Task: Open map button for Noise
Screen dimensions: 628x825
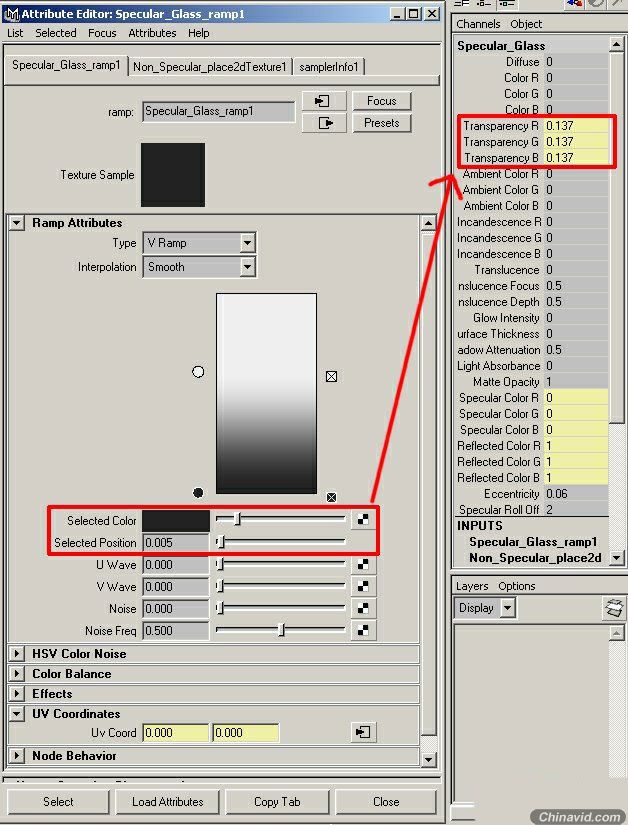Action: 363,608
